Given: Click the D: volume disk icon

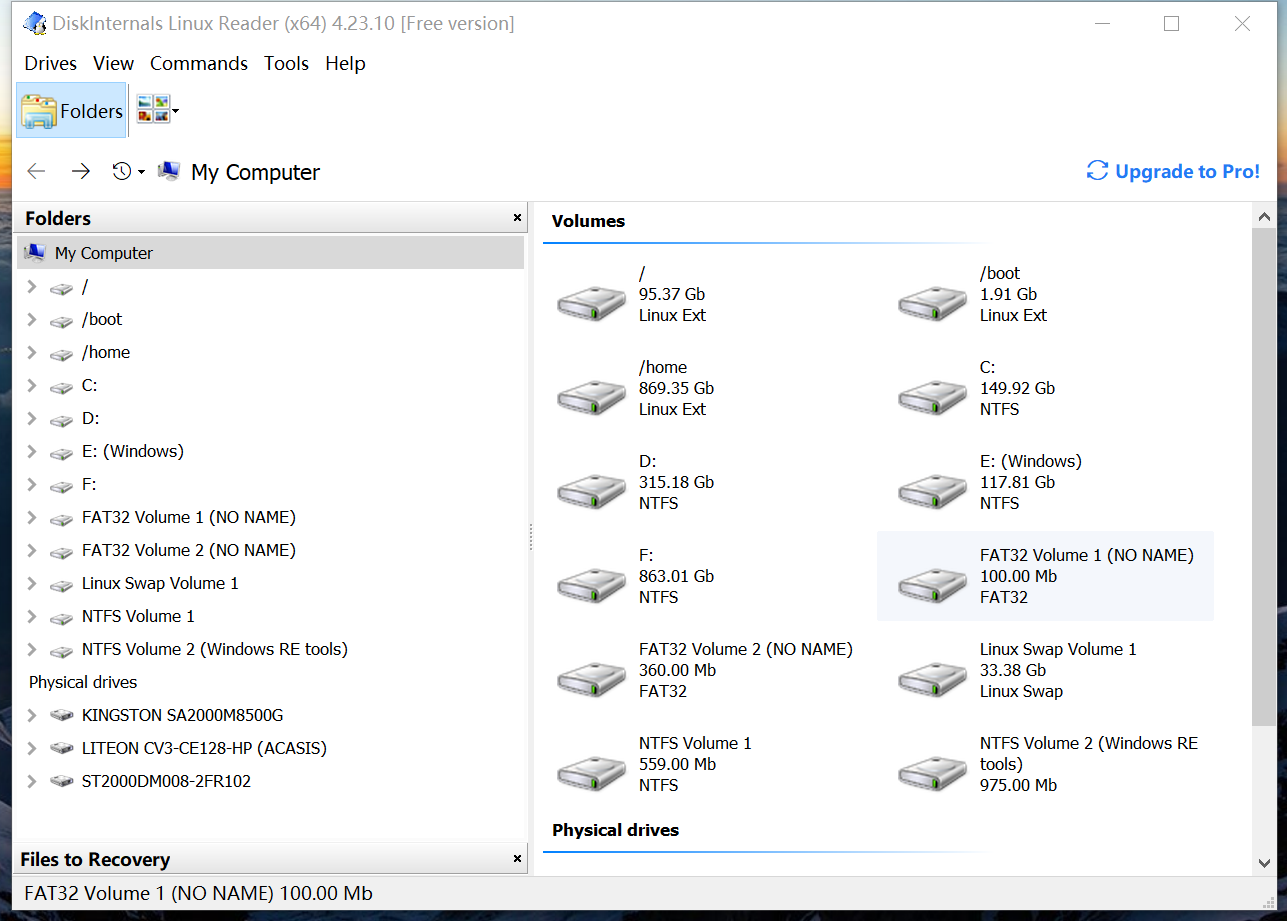Looking at the screenshot, I should click(591, 491).
